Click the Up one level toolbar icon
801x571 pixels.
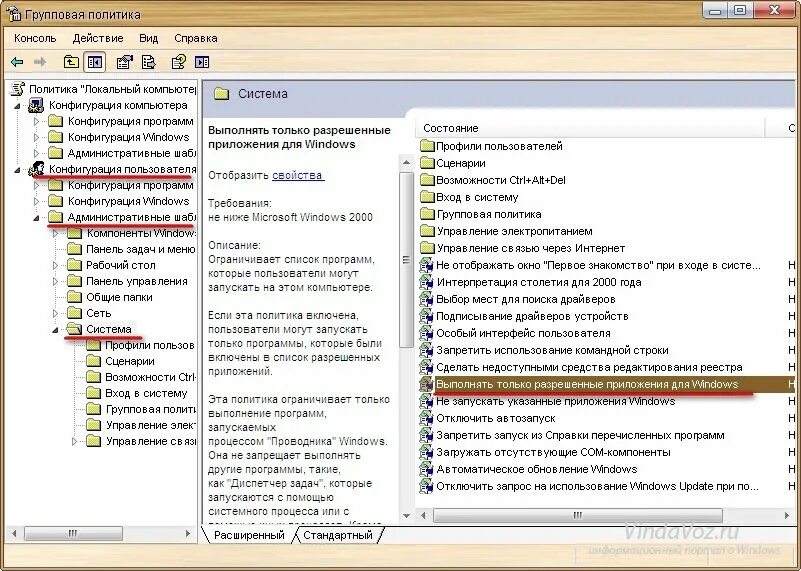[x=71, y=62]
